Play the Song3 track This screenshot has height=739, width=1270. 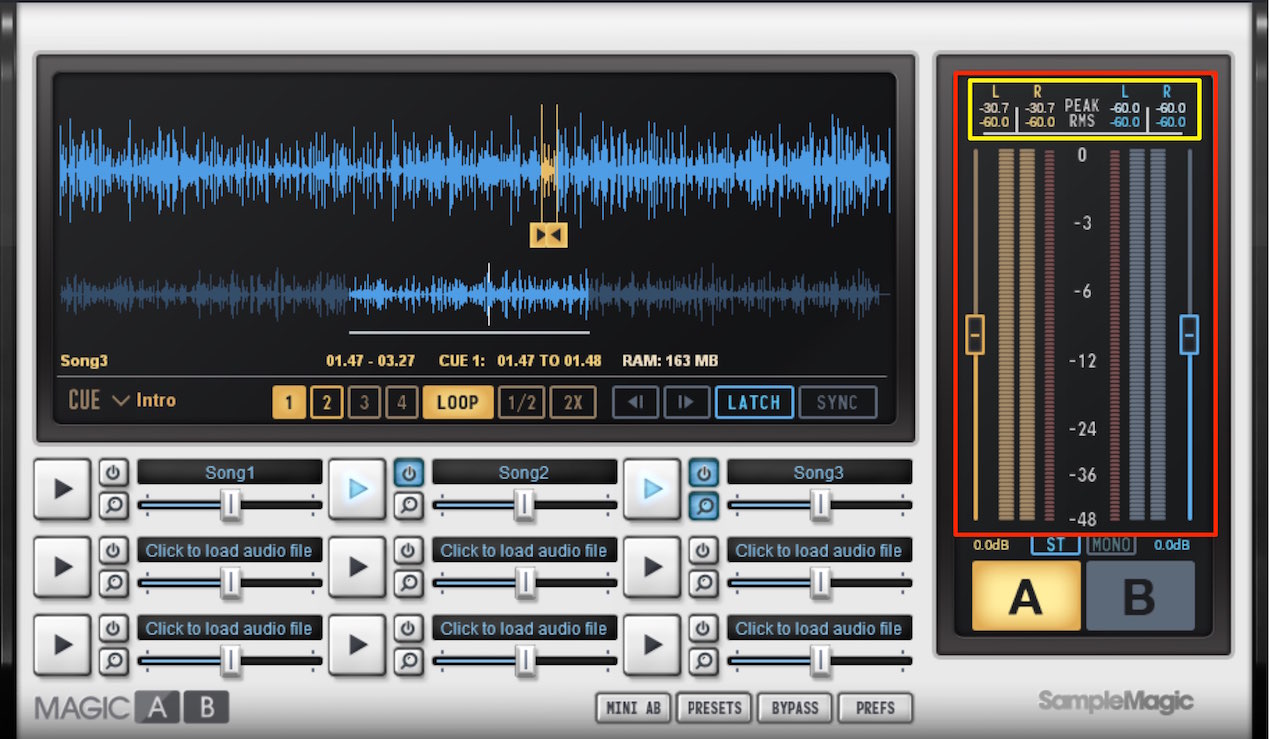[x=652, y=488]
